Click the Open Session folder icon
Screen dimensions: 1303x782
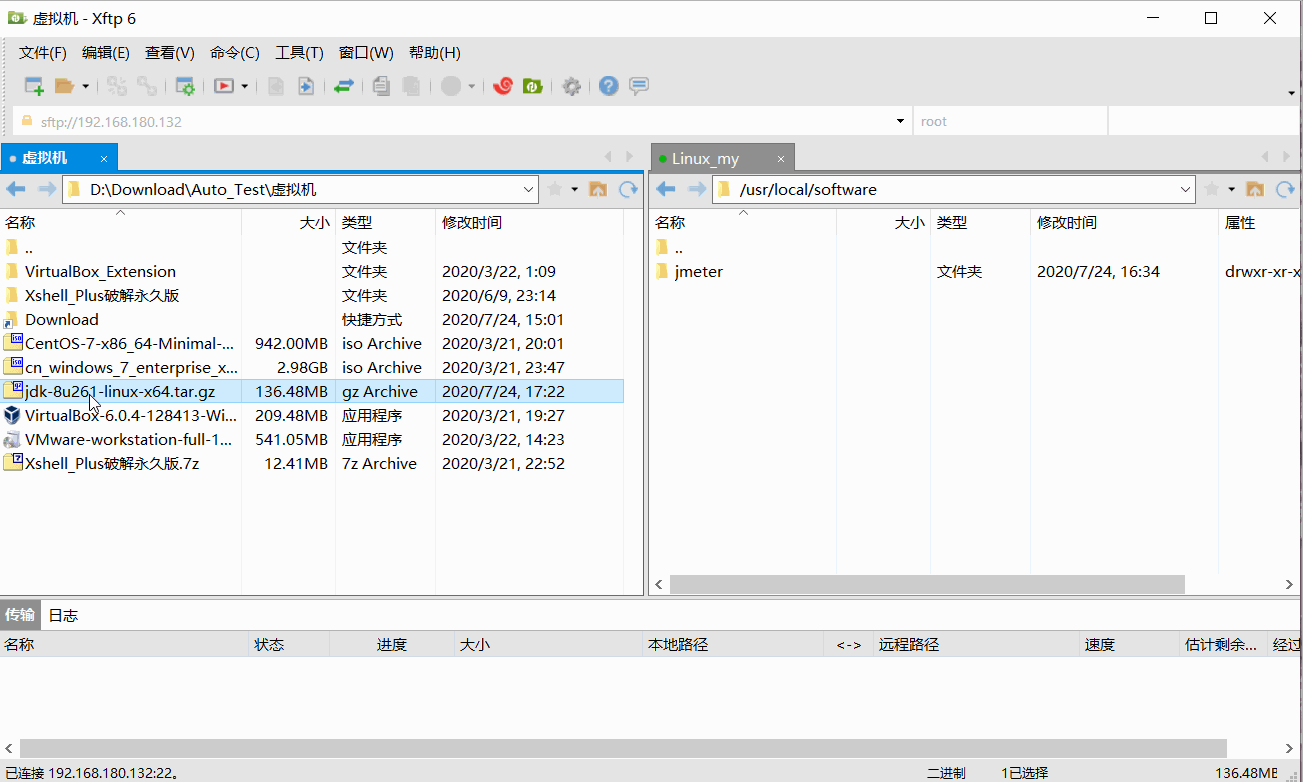(x=65, y=86)
